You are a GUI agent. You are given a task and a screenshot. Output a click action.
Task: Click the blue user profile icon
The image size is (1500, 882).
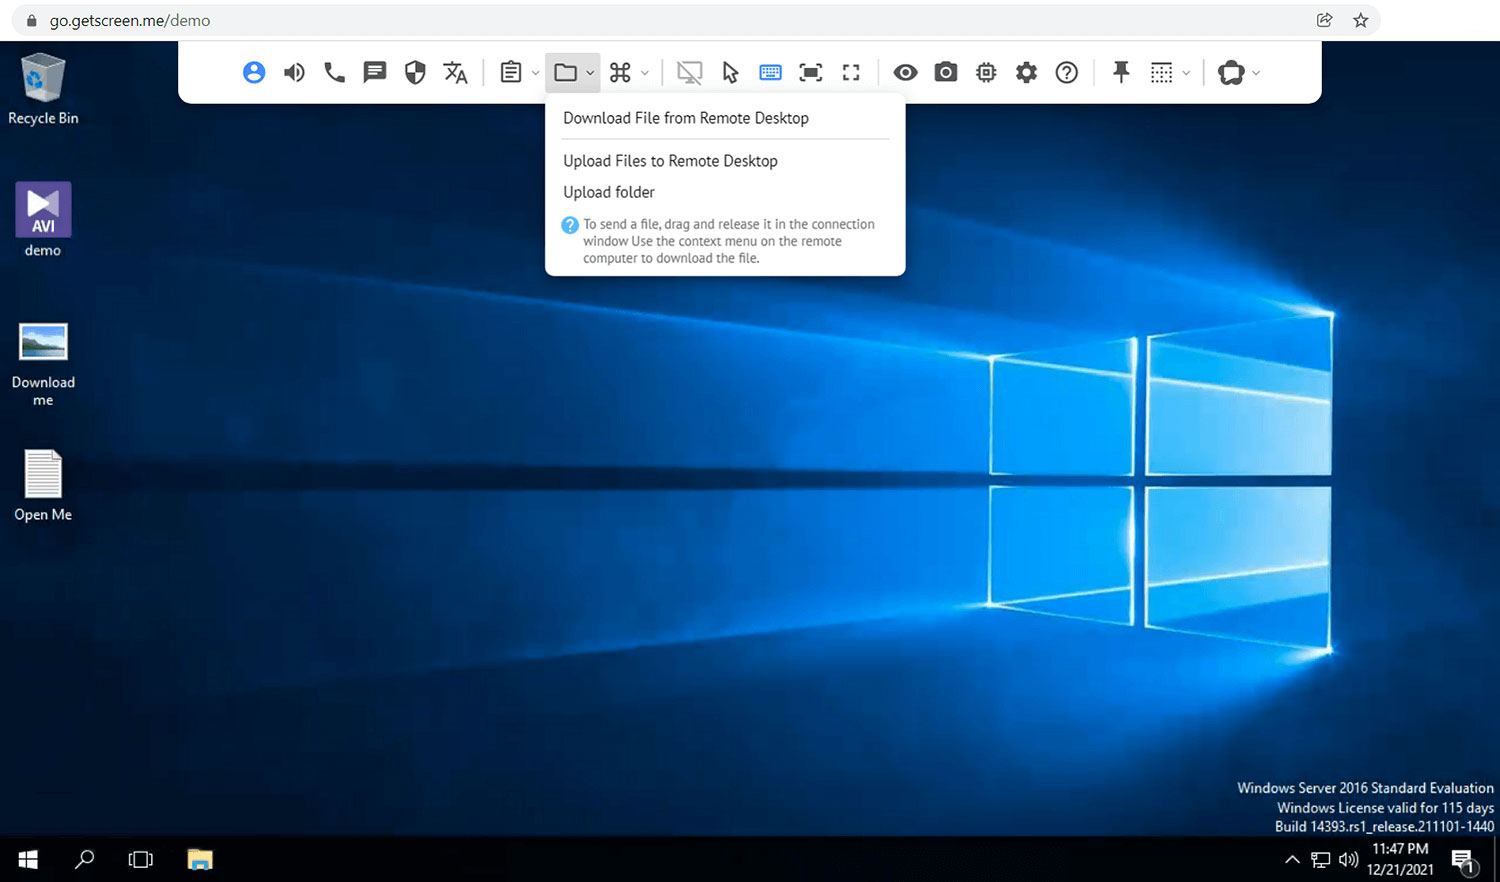tap(254, 72)
